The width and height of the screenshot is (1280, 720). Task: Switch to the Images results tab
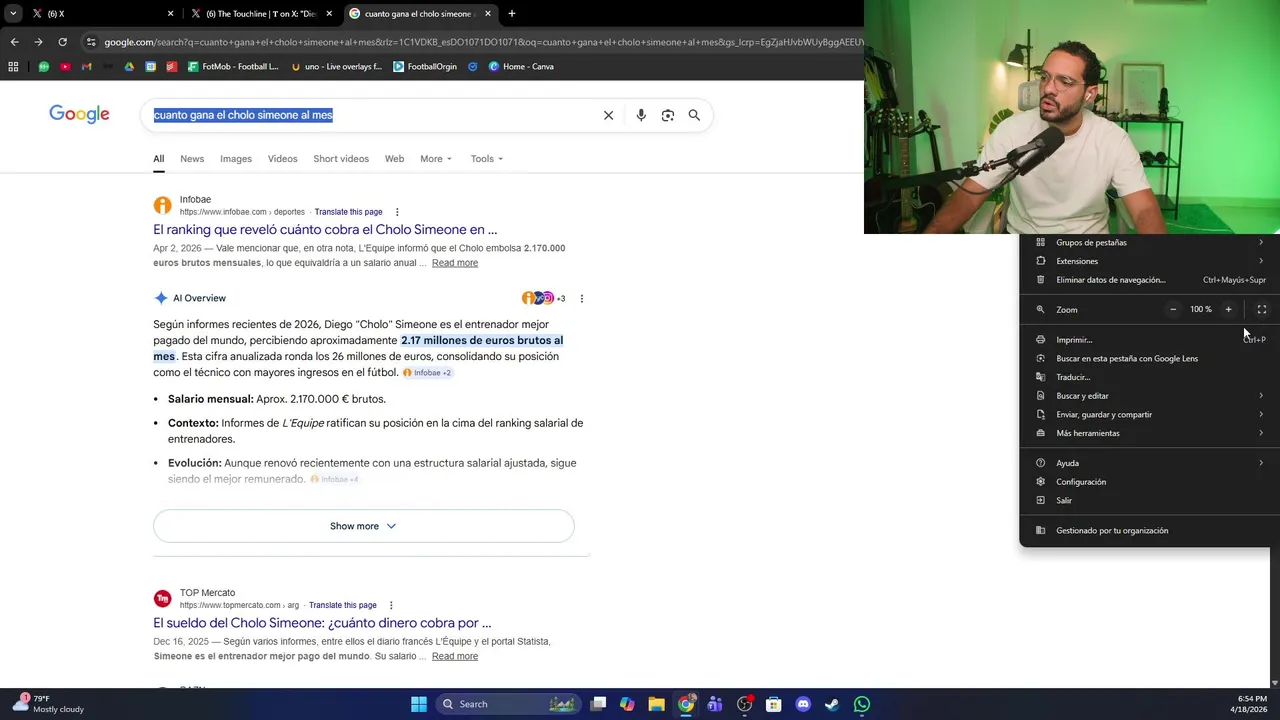[236, 159]
